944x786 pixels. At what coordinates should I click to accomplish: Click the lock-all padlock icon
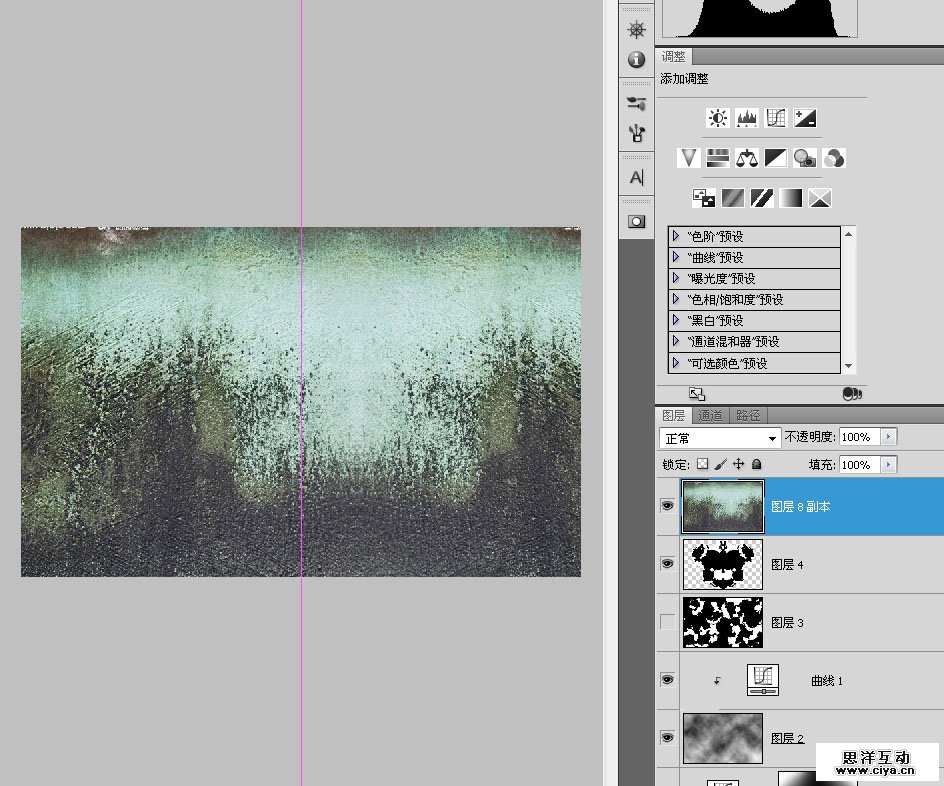pos(757,464)
